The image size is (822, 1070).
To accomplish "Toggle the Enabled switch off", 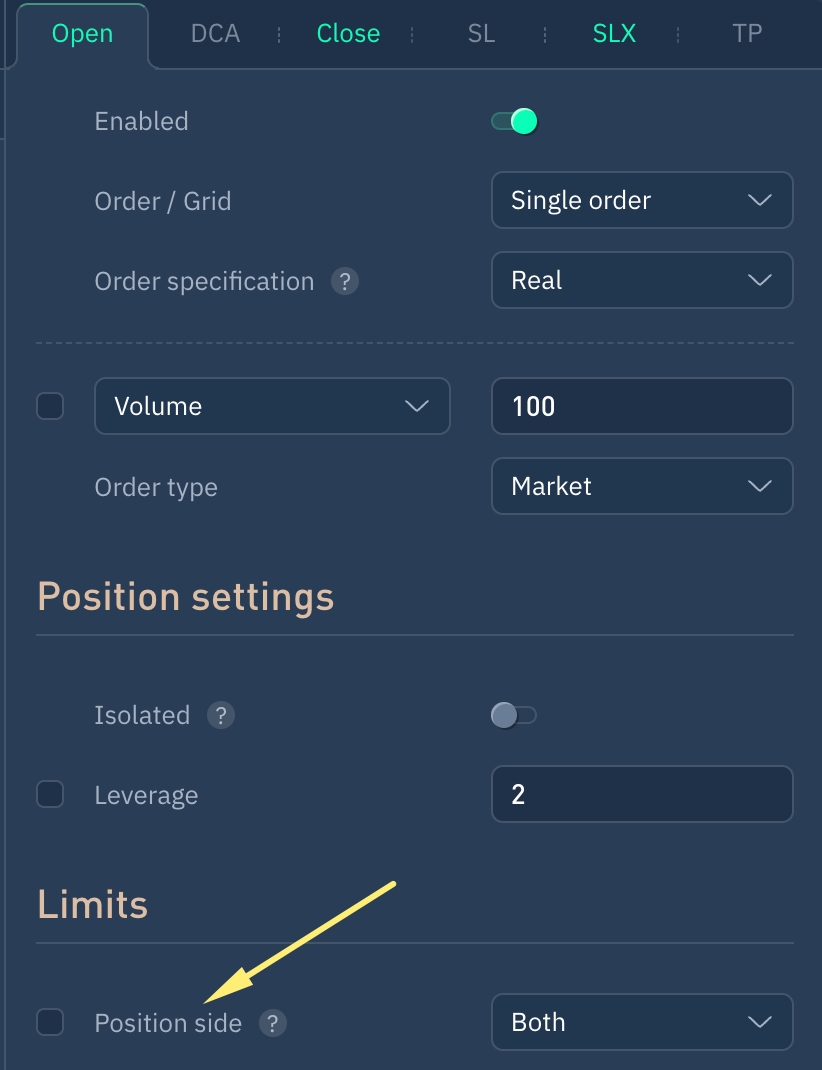I will pyautogui.click(x=515, y=122).
